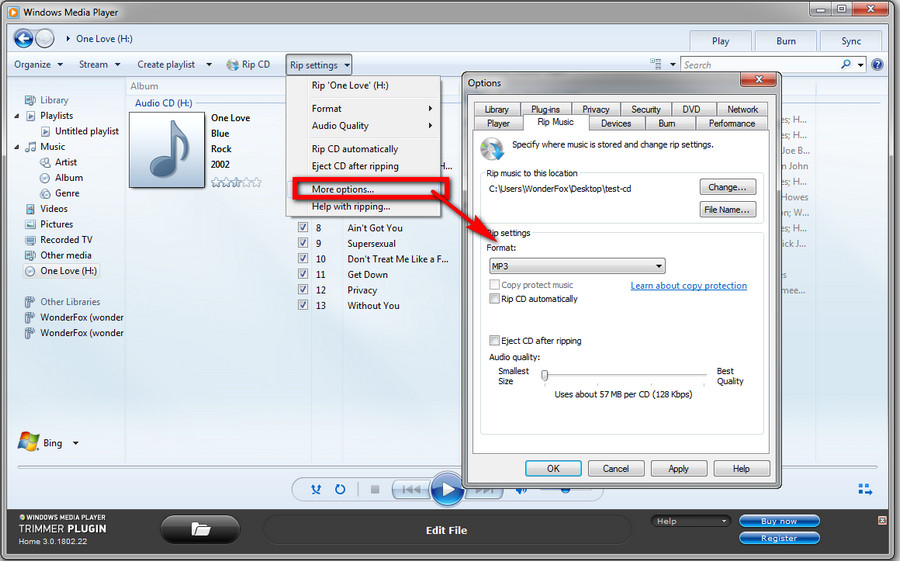Click the Rip CD disc icon
This screenshot has width=900, height=562.
click(232, 65)
